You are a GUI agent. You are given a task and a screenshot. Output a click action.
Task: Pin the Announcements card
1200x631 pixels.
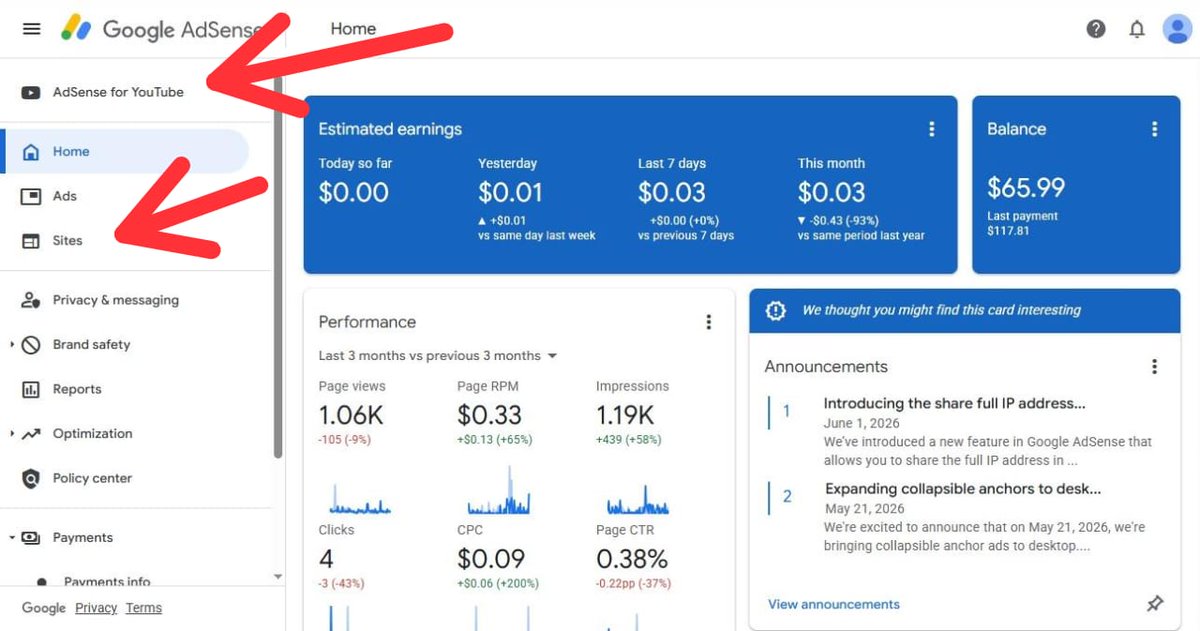(x=1155, y=604)
